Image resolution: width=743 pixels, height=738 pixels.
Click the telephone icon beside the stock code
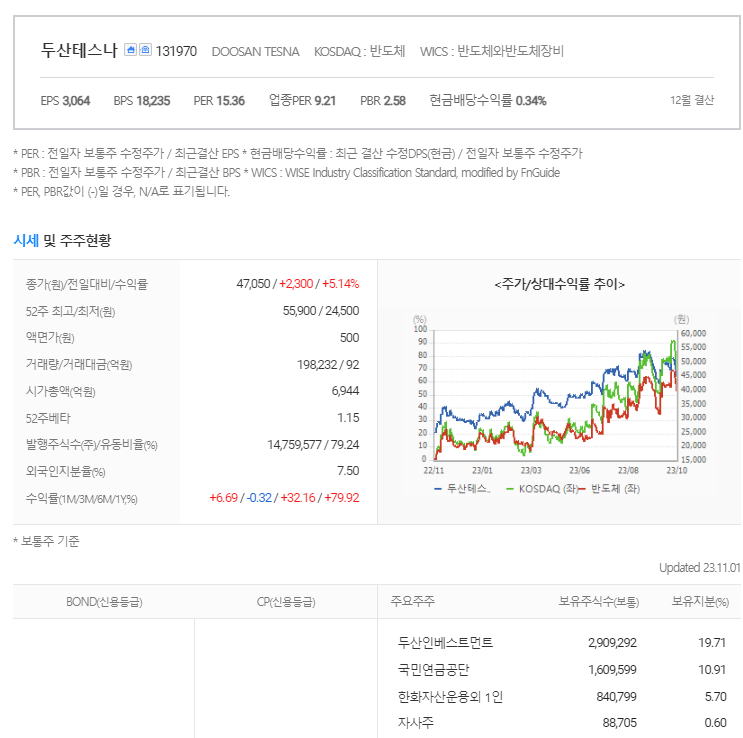pos(145,50)
